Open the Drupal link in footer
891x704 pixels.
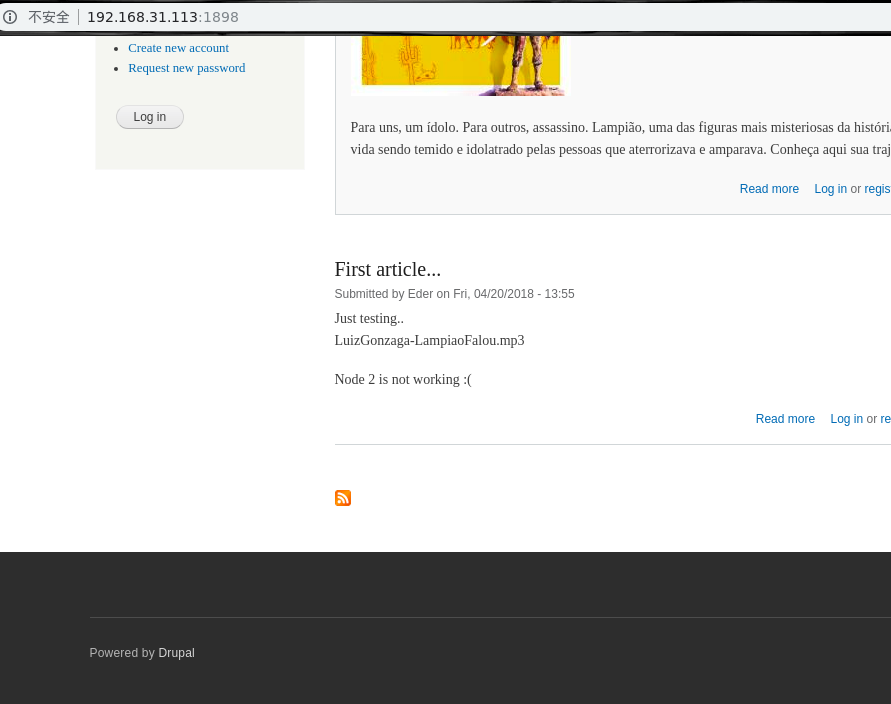tap(176, 653)
